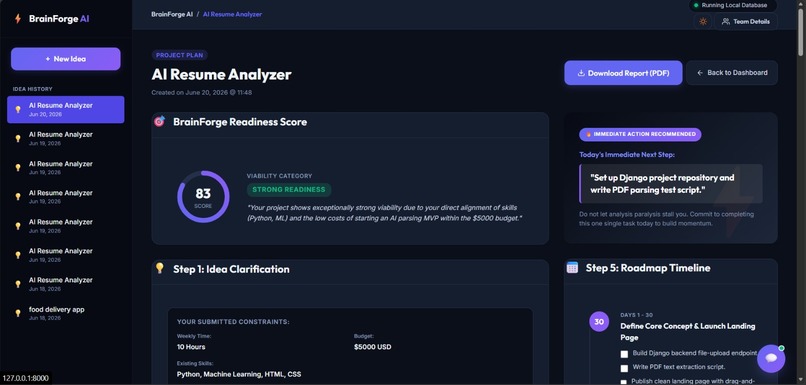Download Report as PDF
This screenshot has height=385, width=806.
[623, 73]
